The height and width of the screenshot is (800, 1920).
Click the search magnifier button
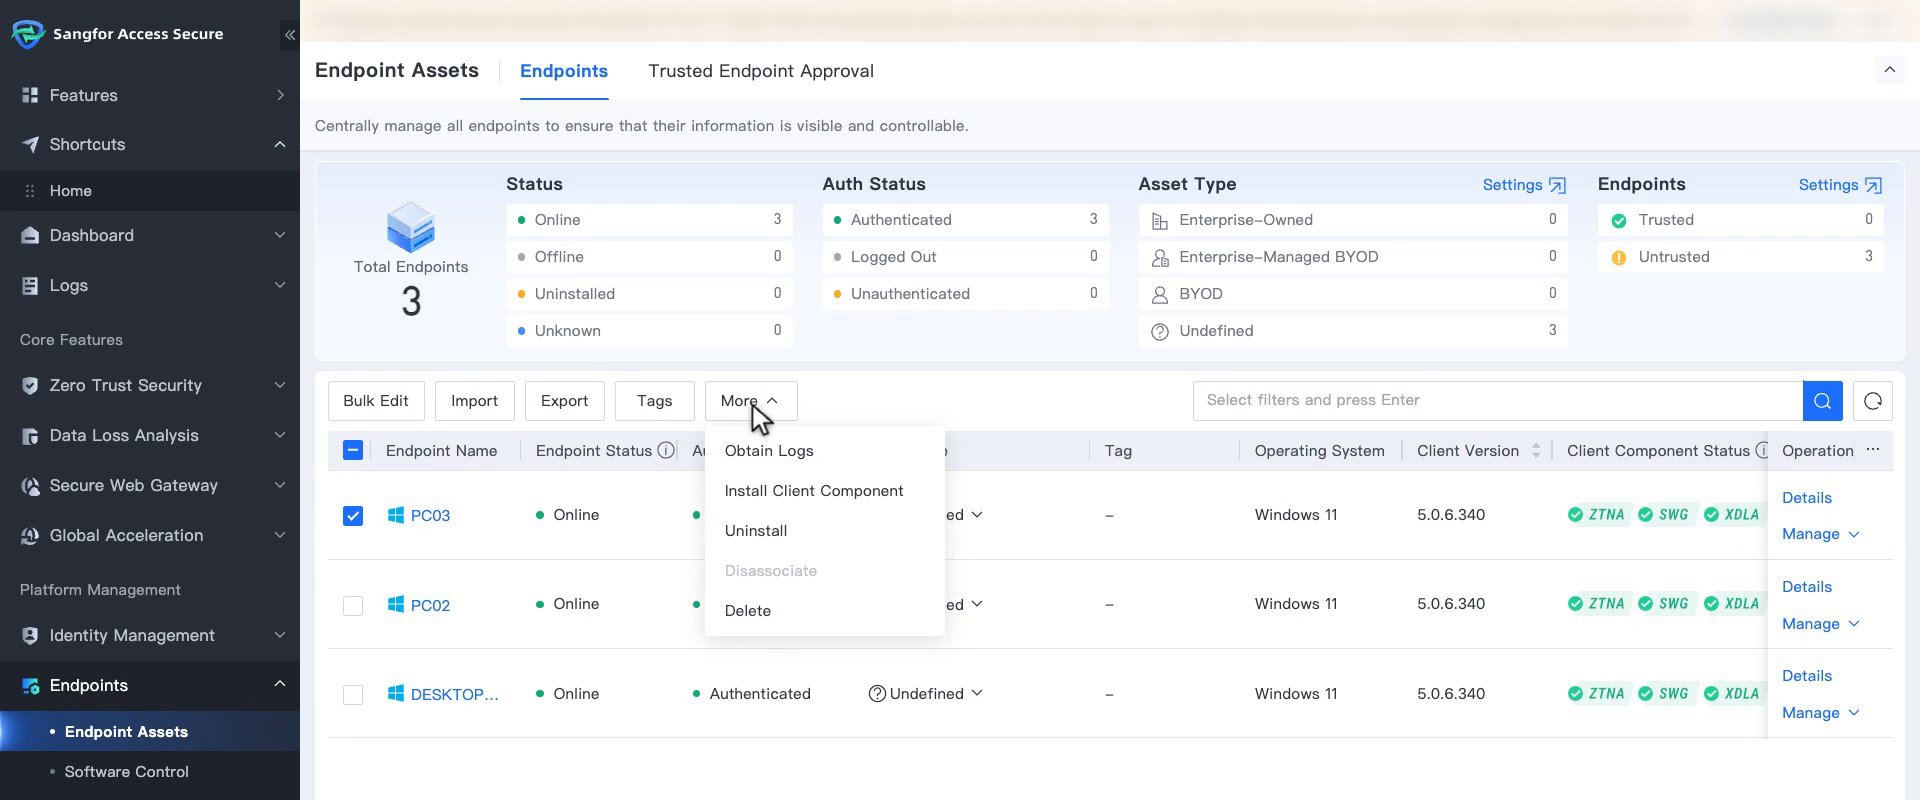coord(1822,401)
